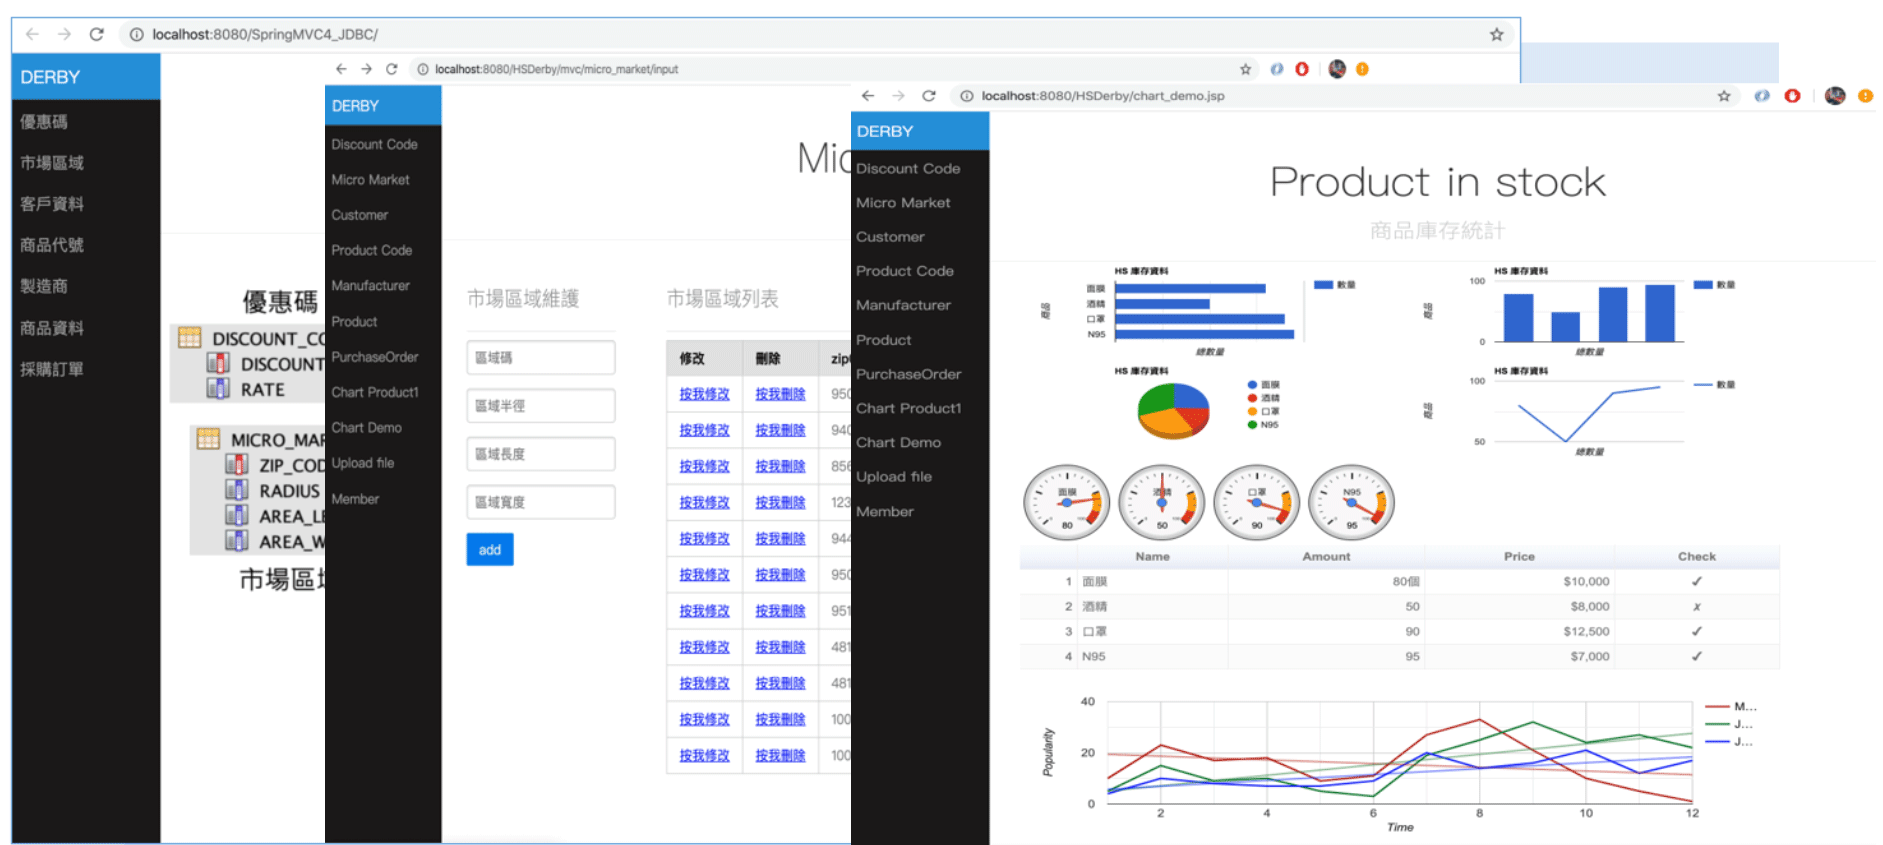Sort the stock table by Price header
1883x845 pixels.
pos(1519,557)
